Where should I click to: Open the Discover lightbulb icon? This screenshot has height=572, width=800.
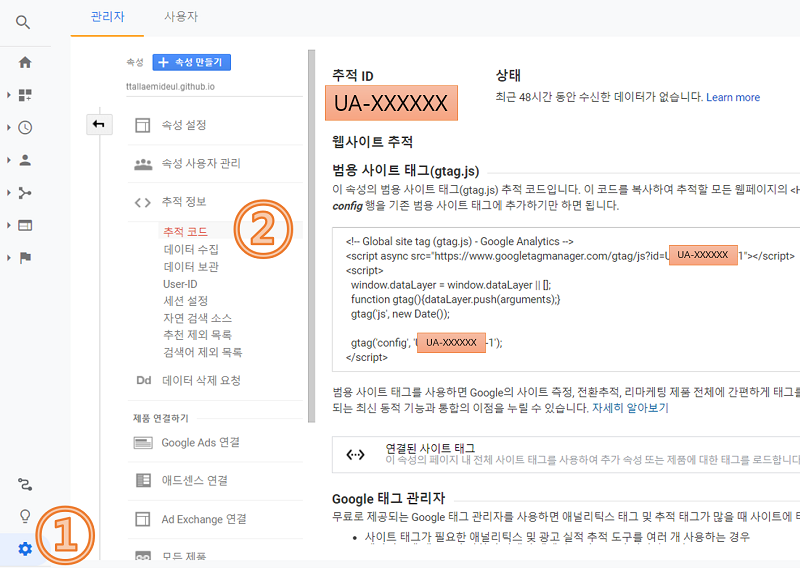[x=25, y=516]
